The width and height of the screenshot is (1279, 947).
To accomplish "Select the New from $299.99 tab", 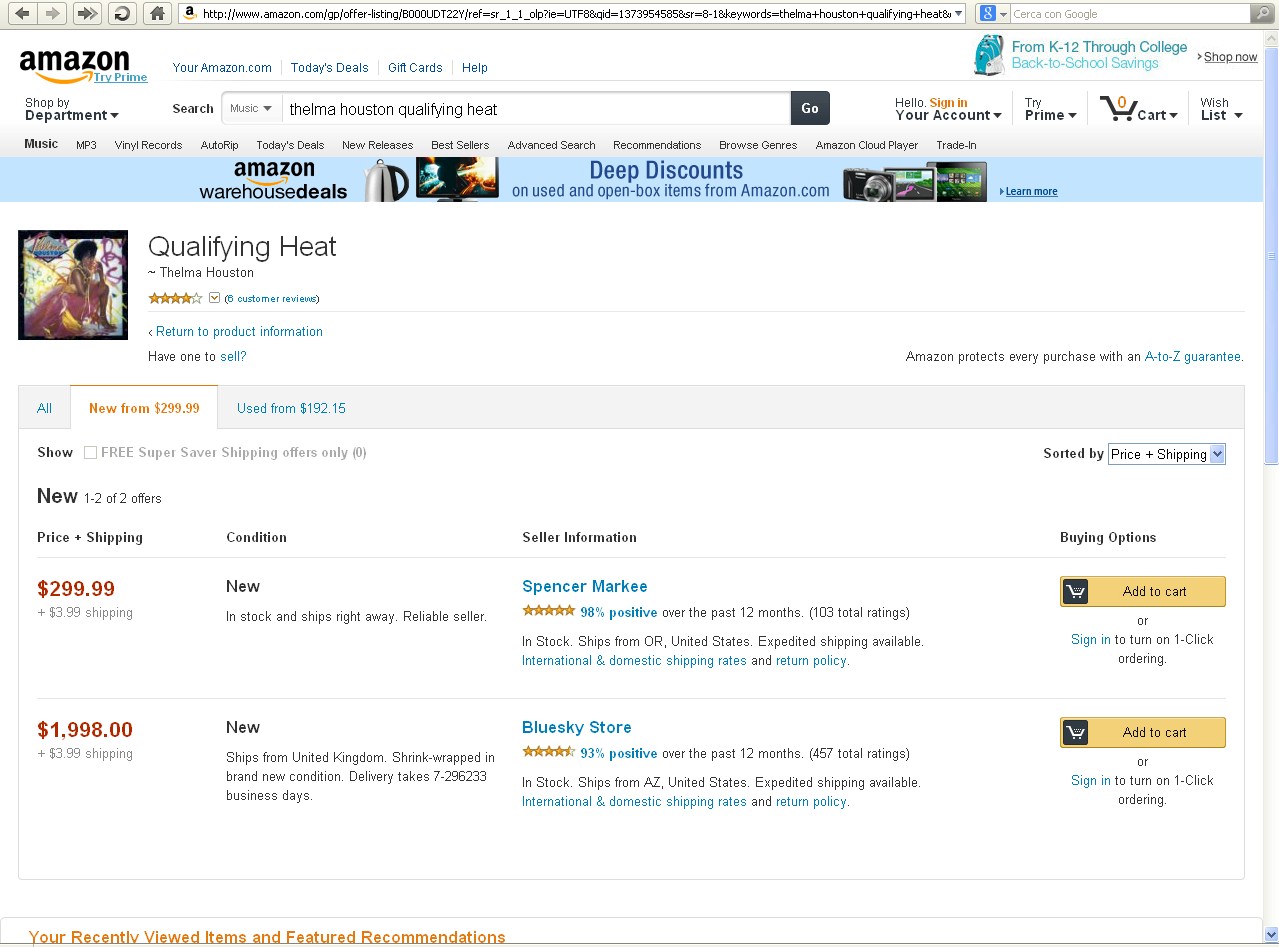I will click(144, 408).
